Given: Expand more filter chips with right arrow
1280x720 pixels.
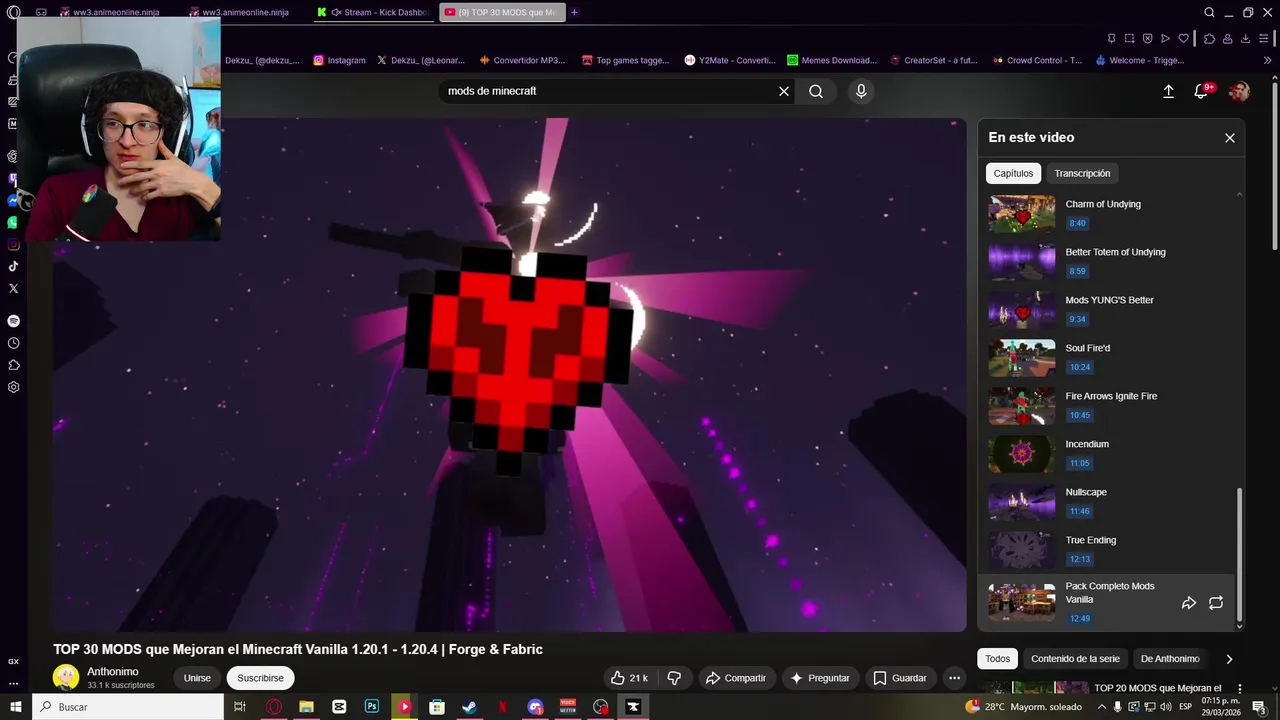Looking at the screenshot, I should point(1229,659).
